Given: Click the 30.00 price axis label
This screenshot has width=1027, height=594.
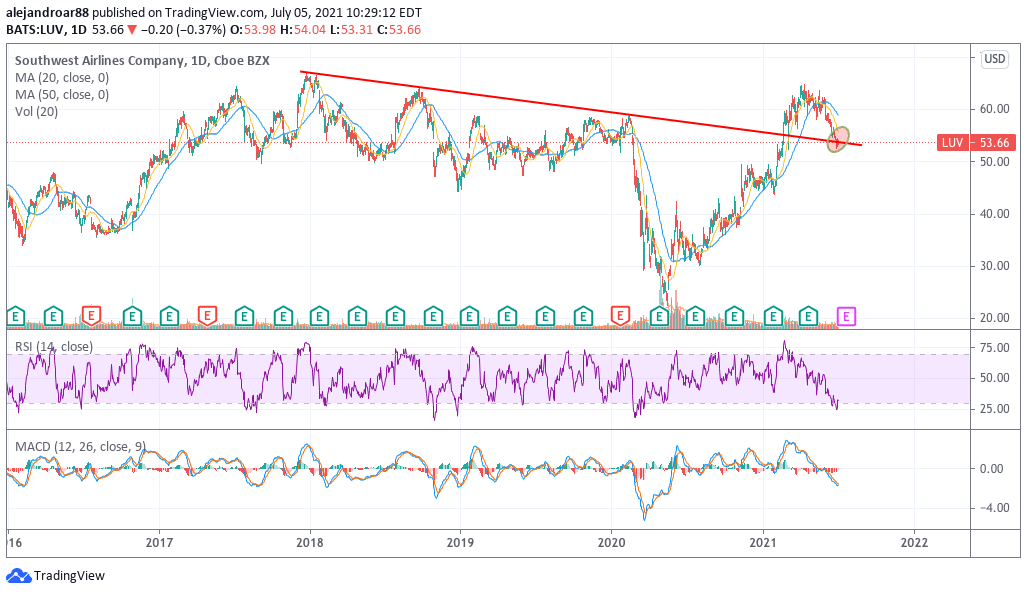Looking at the screenshot, I should (994, 266).
